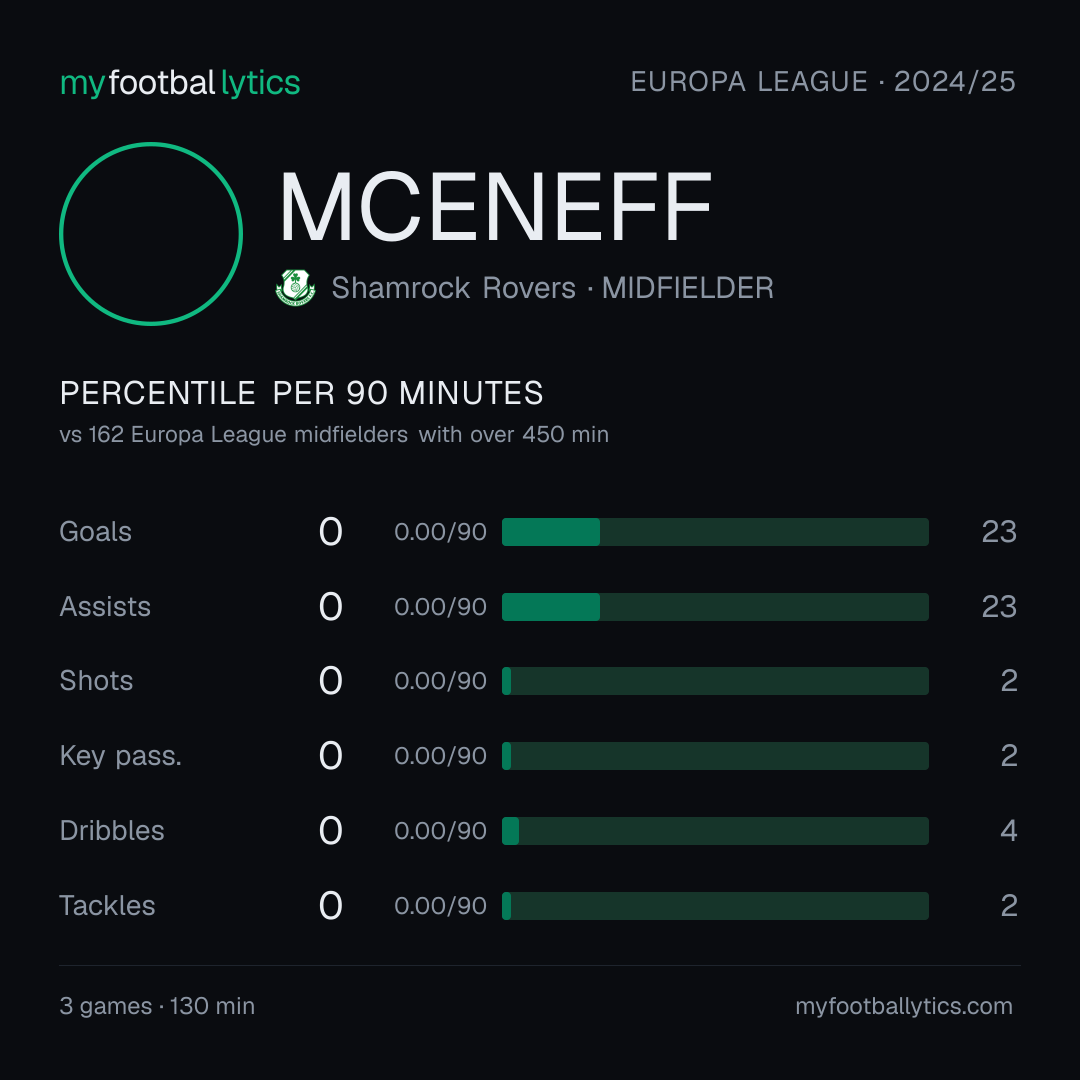
Task: Click the MCENEFF player name heading
Action: pos(495,207)
